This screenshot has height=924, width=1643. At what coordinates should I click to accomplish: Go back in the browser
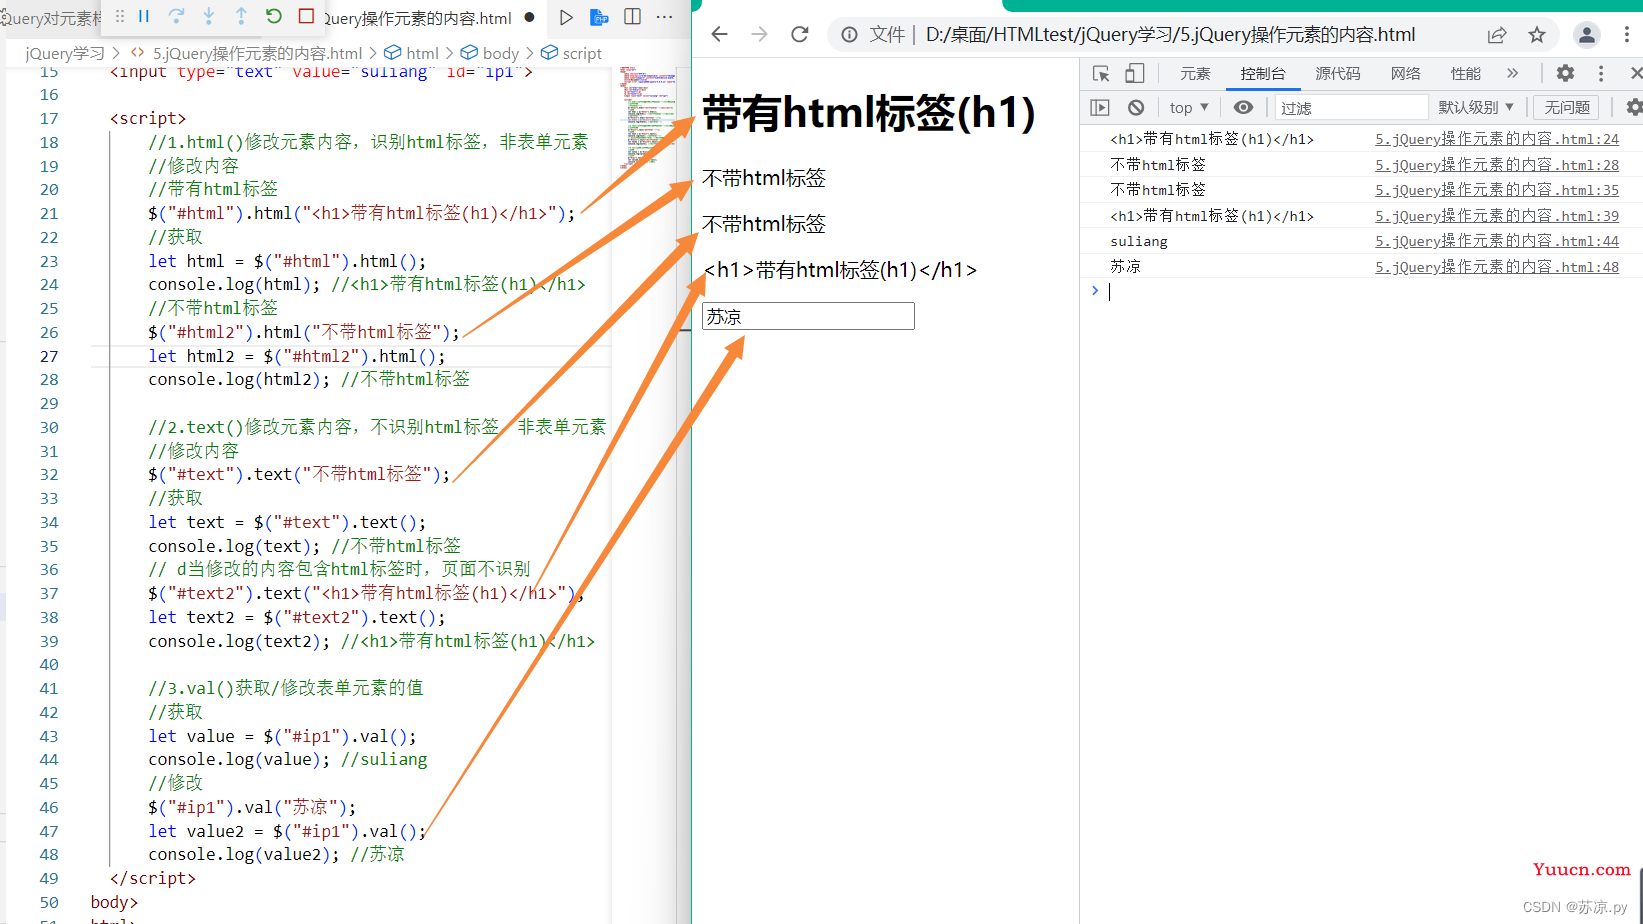tap(719, 35)
